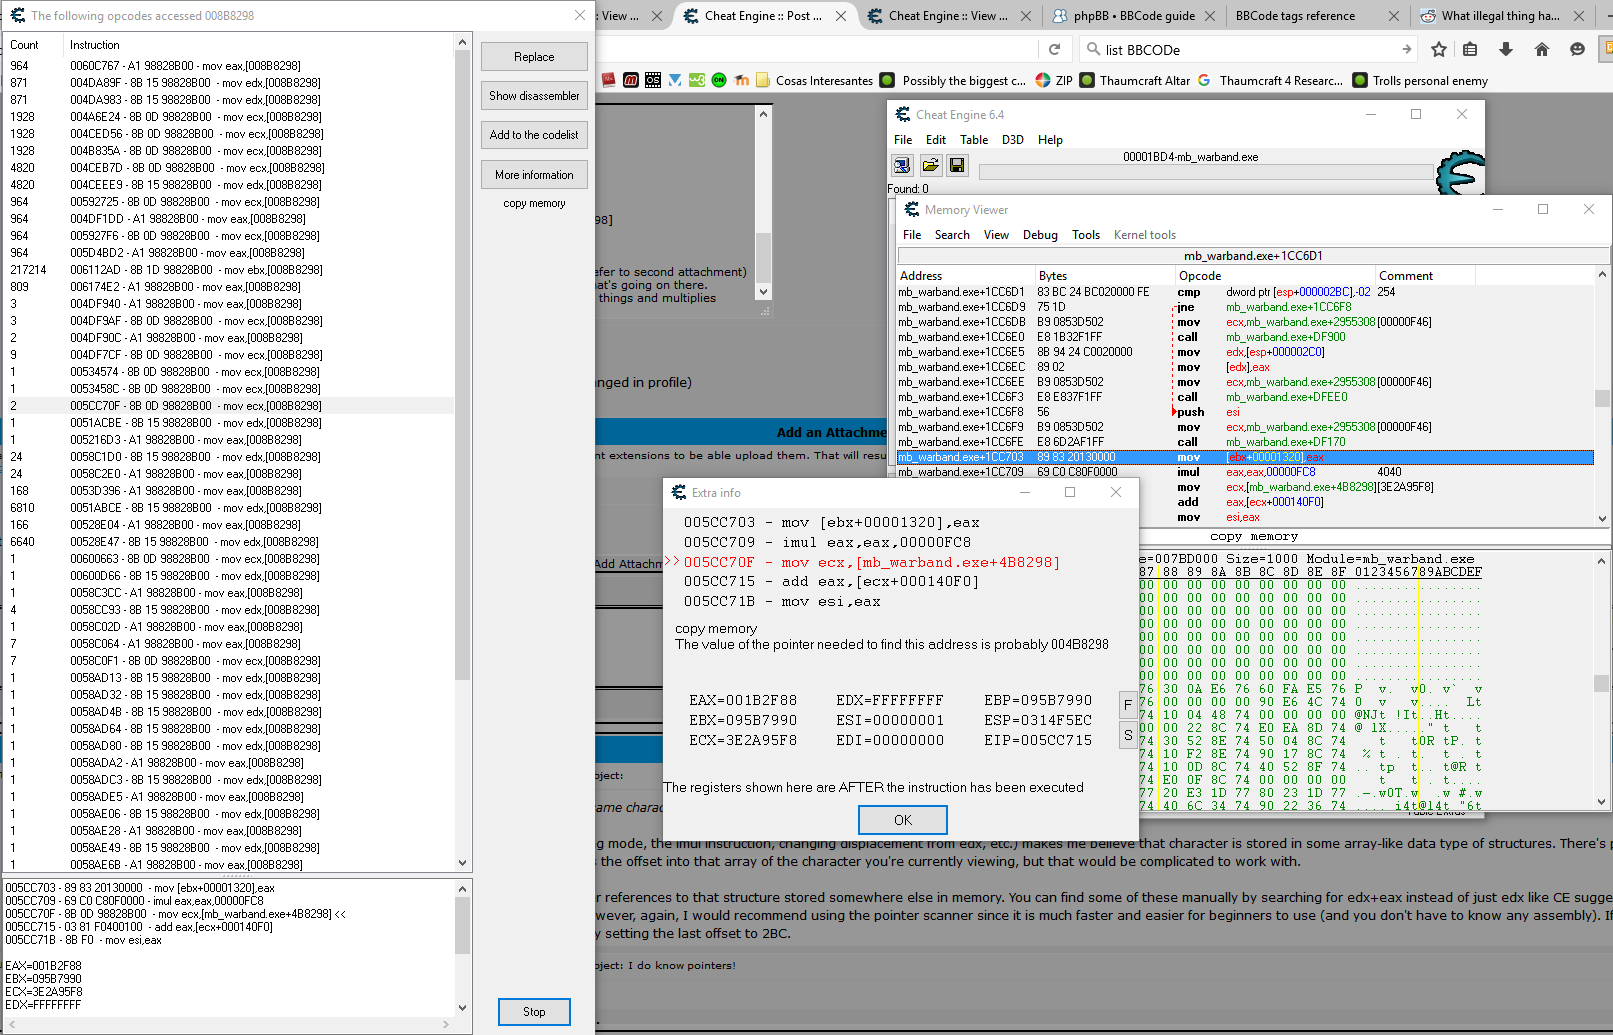This screenshot has height=1035, width=1613.
Task: Stop the opcode access monitoring
Action: click(534, 1012)
